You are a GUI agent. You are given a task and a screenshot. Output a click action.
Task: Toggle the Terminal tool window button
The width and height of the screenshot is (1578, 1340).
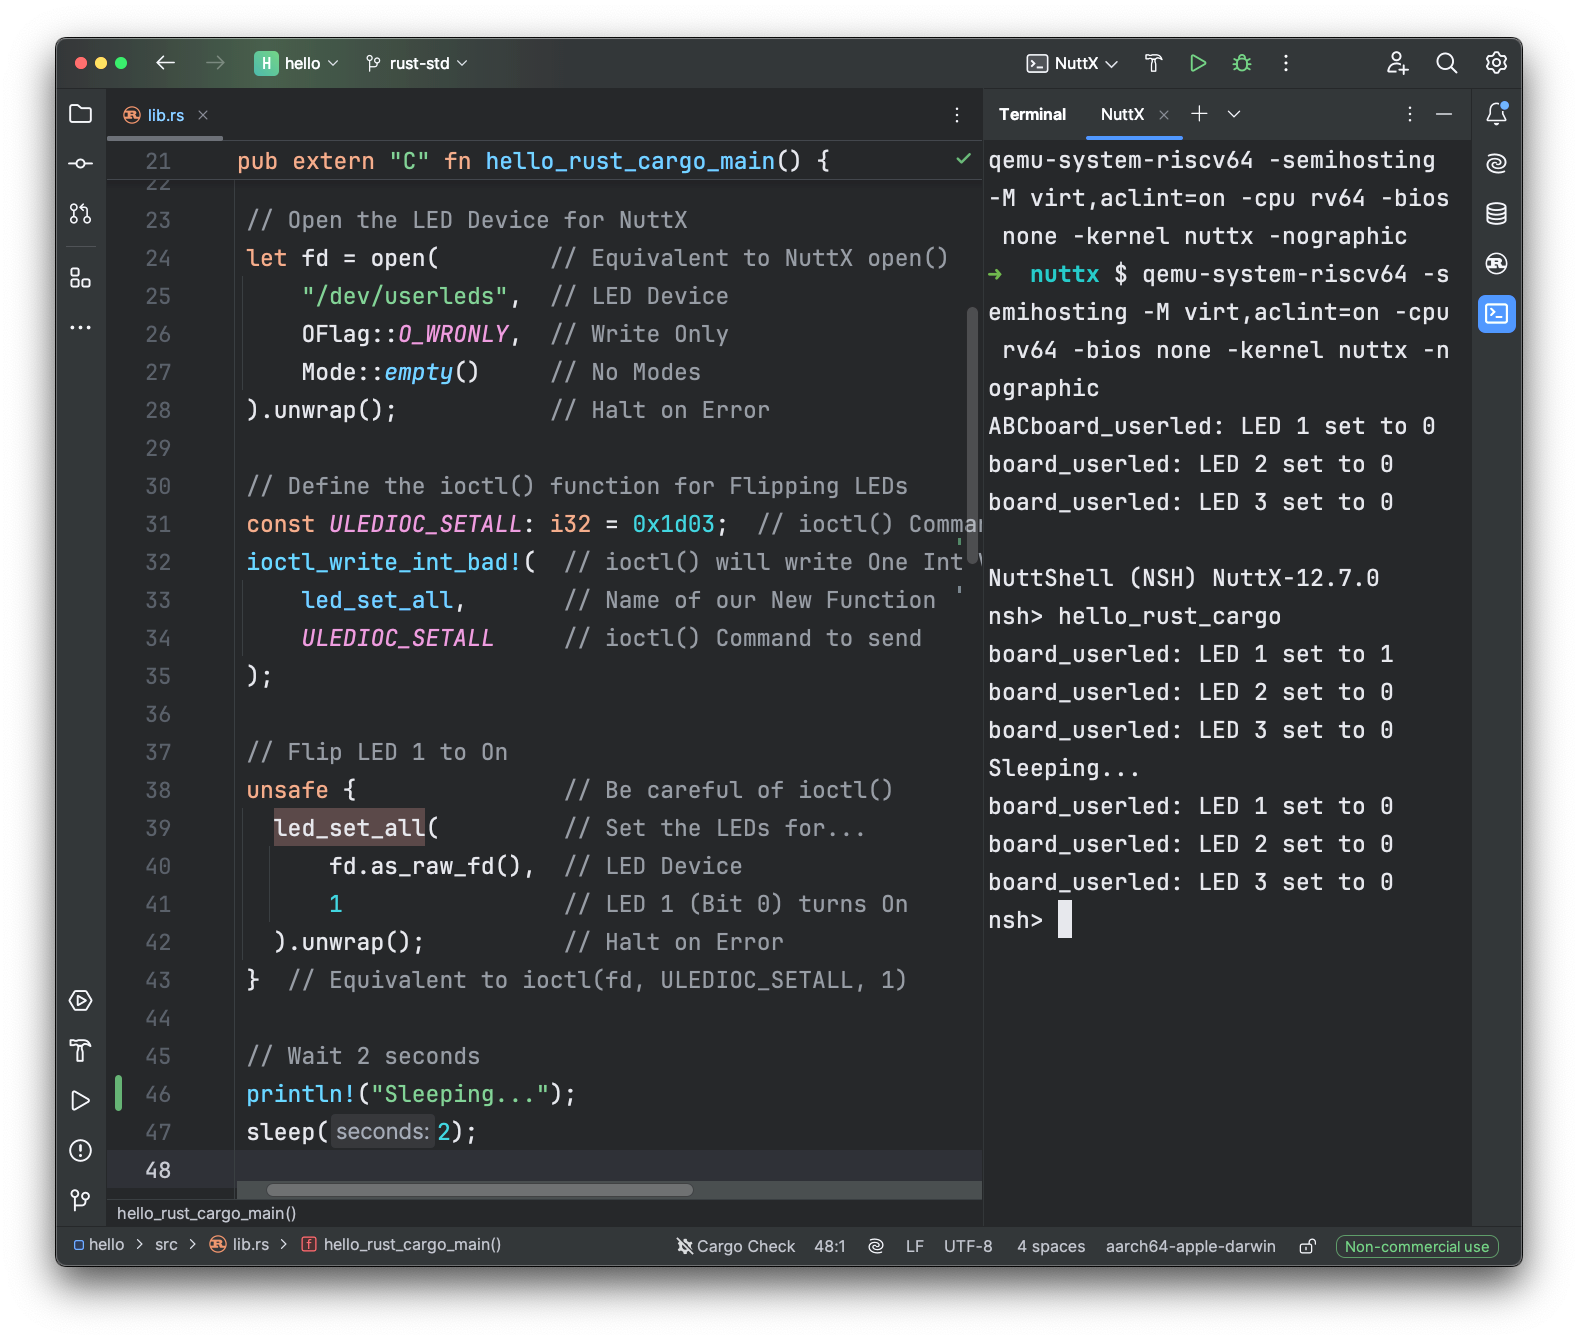(1496, 314)
